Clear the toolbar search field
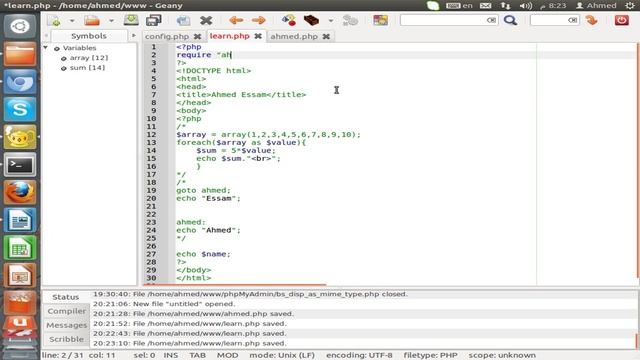Image resolution: width=640 pixels, height=360 pixels. [x=491, y=20]
